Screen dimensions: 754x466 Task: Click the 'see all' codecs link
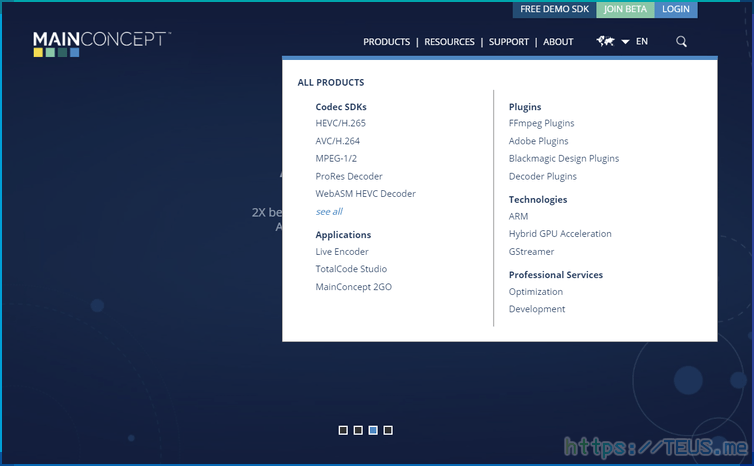[x=329, y=212]
